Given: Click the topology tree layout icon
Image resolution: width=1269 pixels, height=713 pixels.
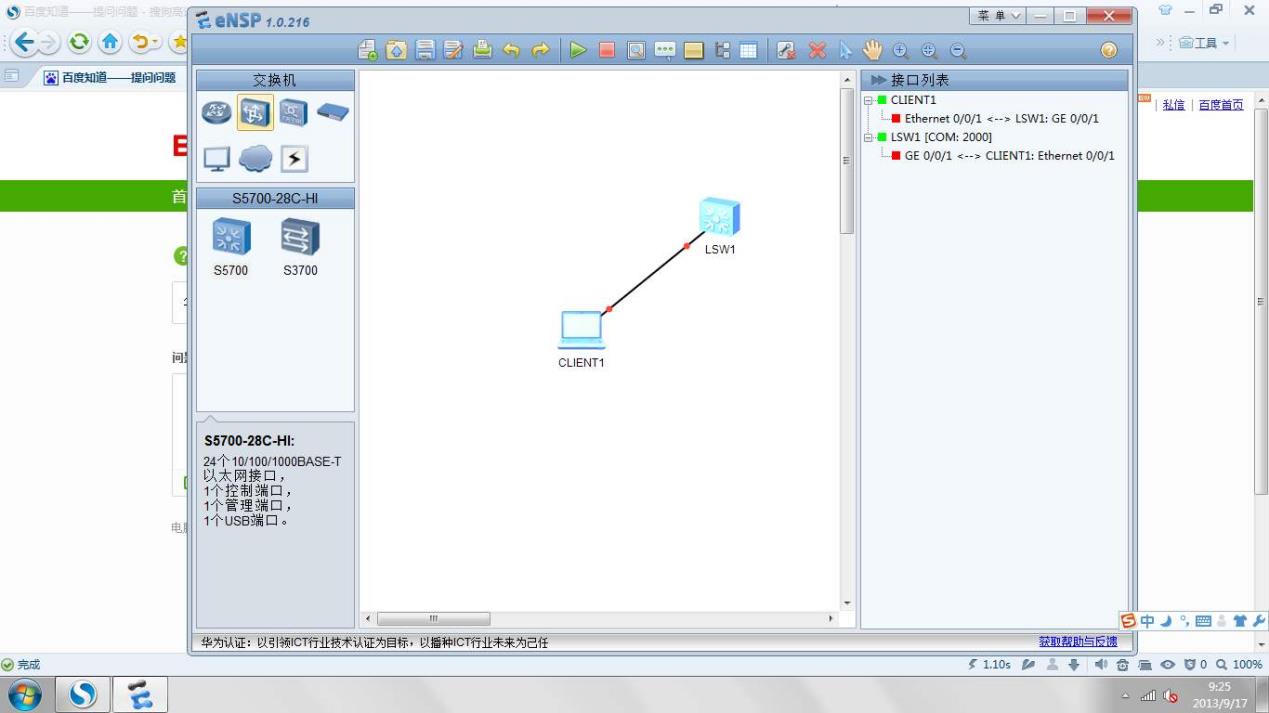Looking at the screenshot, I should coord(722,50).
